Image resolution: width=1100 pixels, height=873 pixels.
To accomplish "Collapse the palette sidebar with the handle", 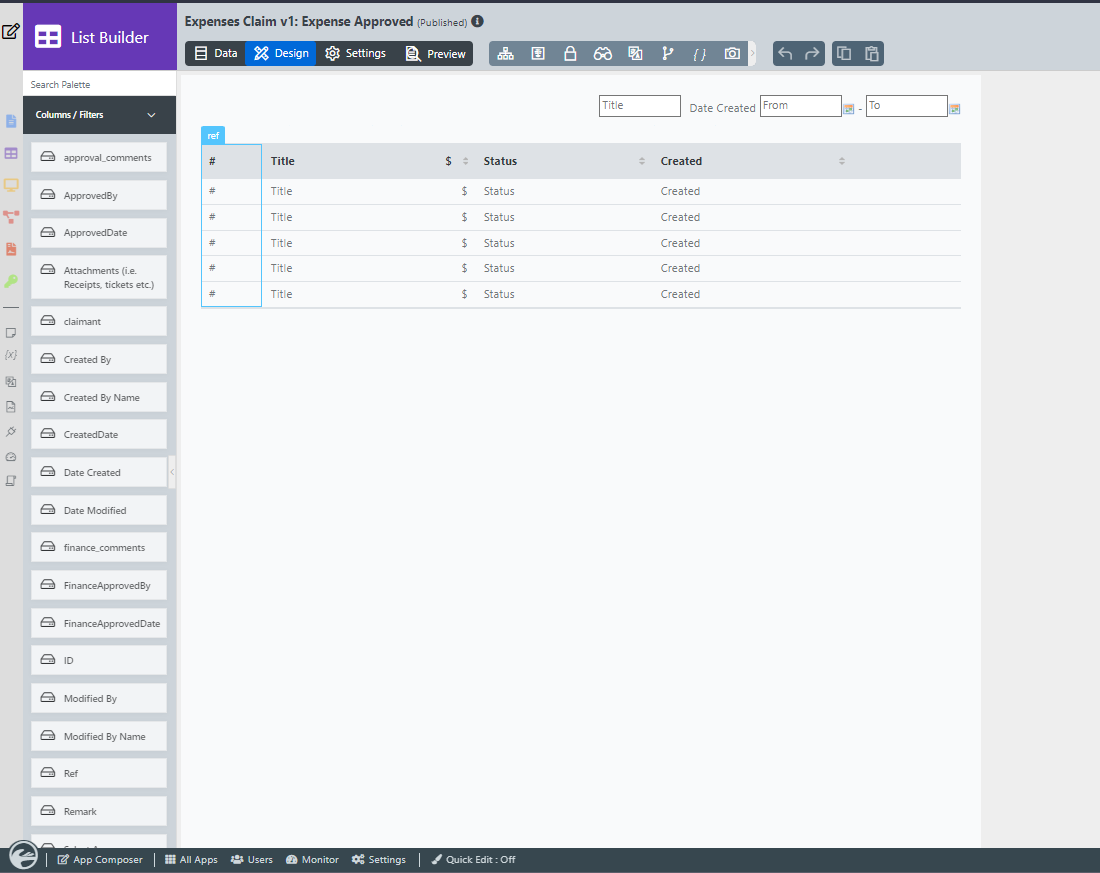I will point(172,472).
